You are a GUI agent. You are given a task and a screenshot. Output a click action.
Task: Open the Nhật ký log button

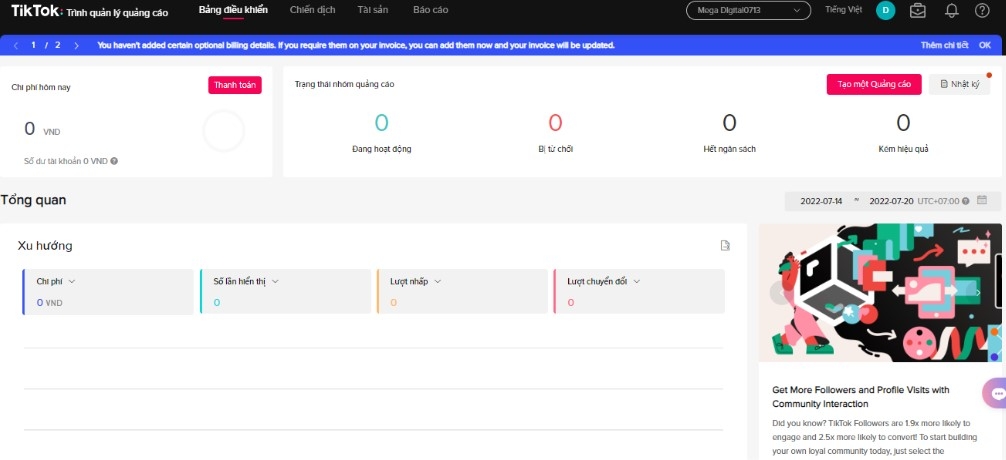pos(959,84)
